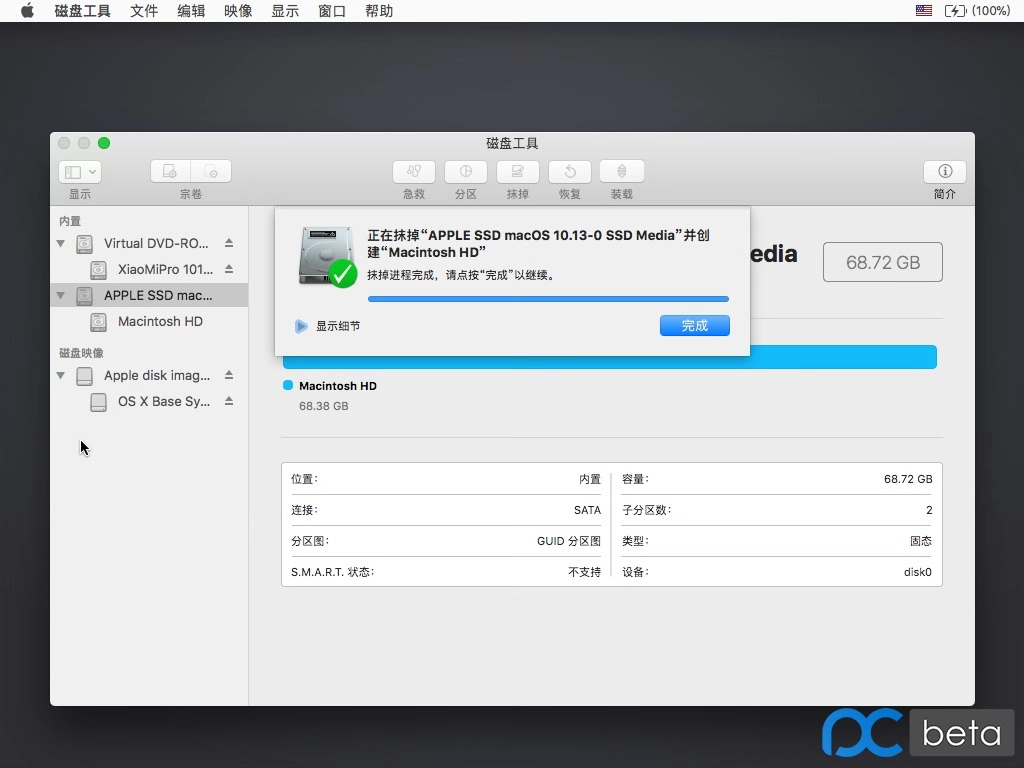Open the sidebar view (显示) dropdown

pos(80,172)
